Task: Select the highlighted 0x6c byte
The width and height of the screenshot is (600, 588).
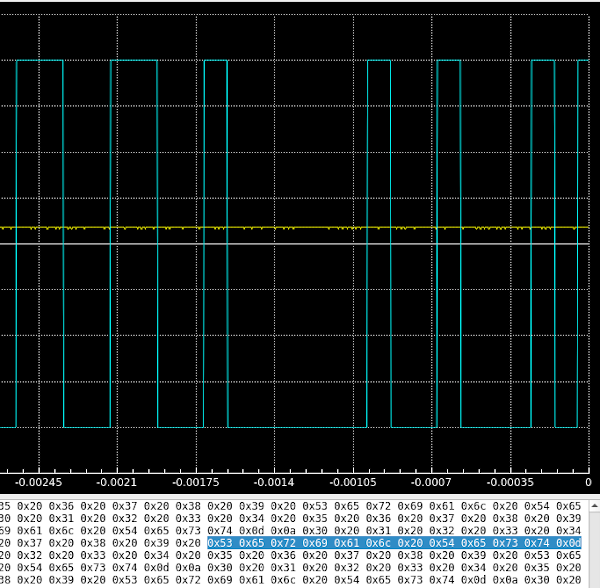Action: click(x=378, y=543)
